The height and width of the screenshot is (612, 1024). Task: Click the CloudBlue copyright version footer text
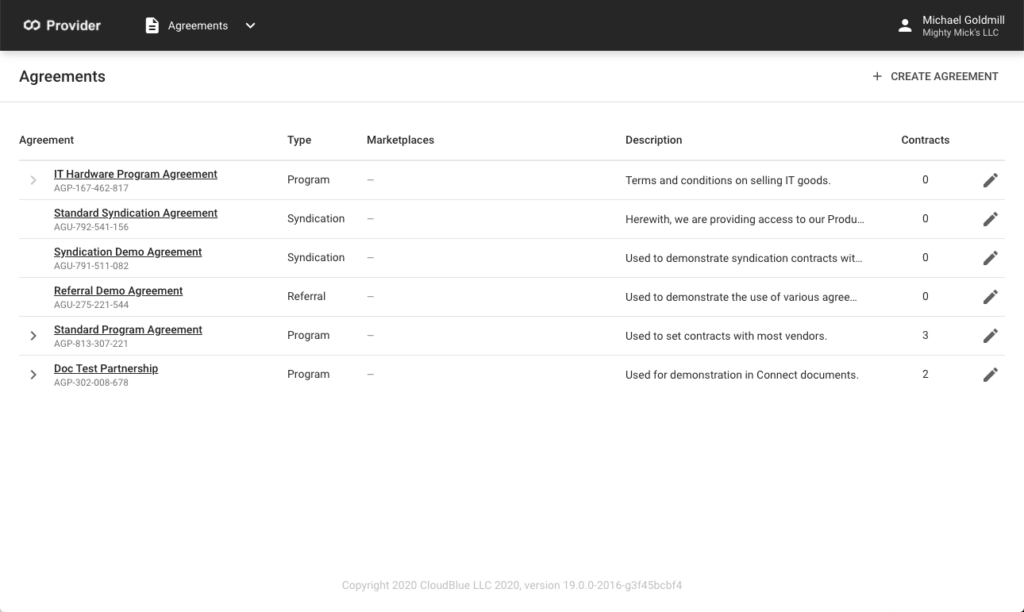(511, 585)
